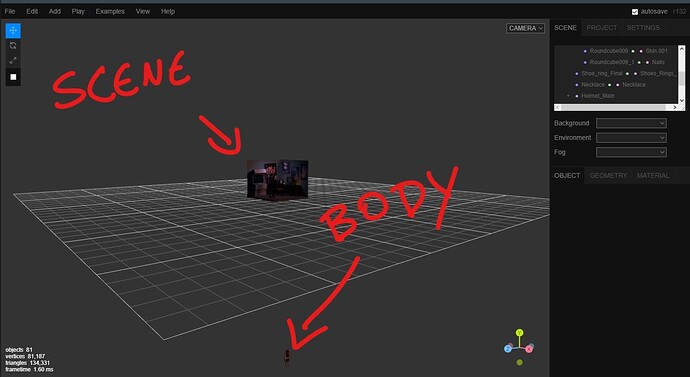Open the Fog dropdown
The height and width of the screenshot is (377, 690).
pos(631,152)
